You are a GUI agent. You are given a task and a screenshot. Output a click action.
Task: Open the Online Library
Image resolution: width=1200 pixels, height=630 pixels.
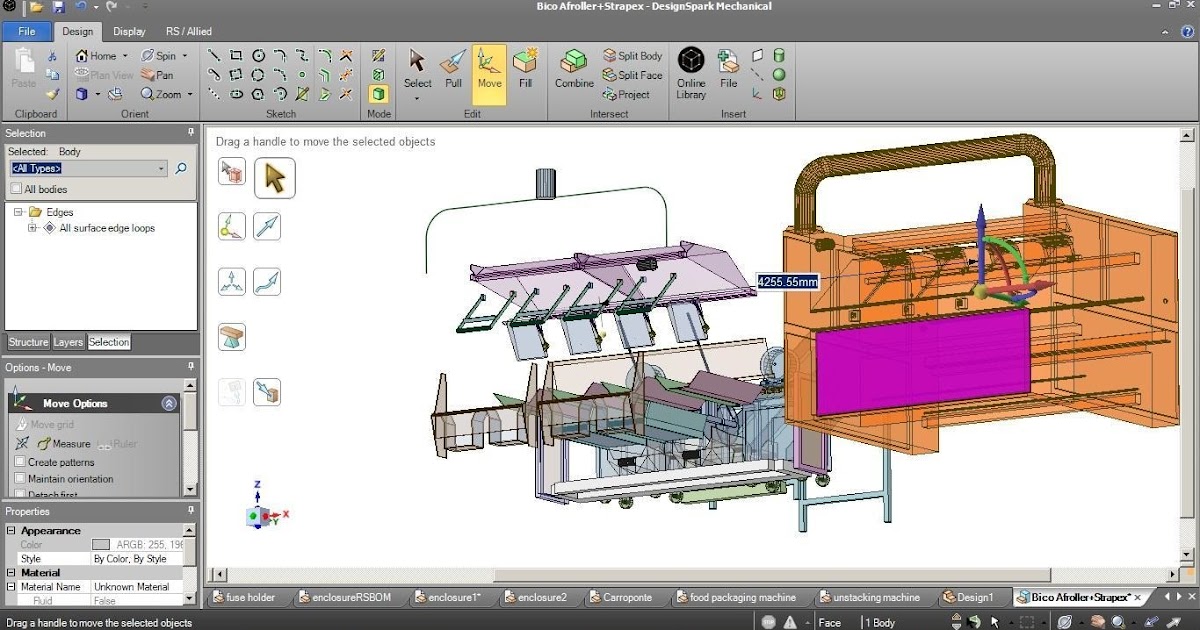[691, 72]
